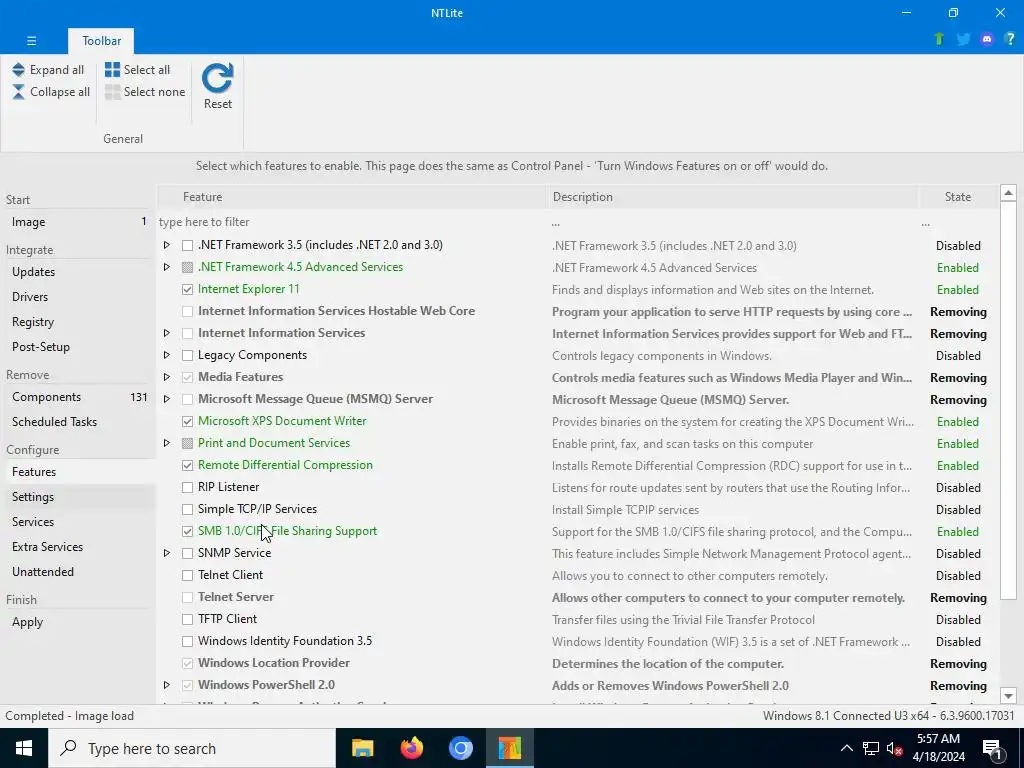Check the Telnet Client checkbox
Viewport: 1024px width, 768px height.
tap(187, 575)
